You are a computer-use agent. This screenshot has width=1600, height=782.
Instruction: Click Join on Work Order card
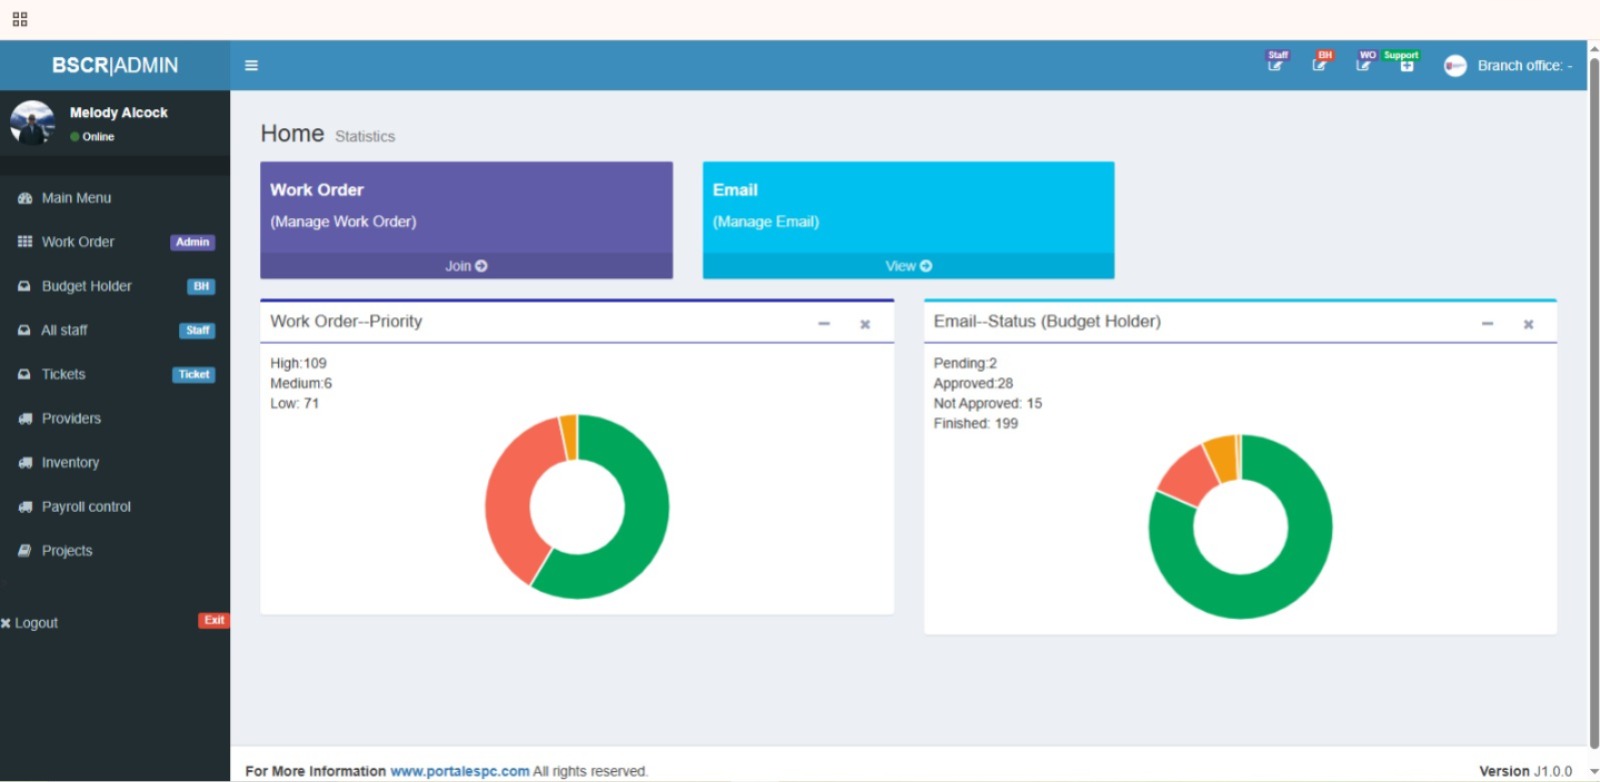pyautogui.click(x=466, y=266)
